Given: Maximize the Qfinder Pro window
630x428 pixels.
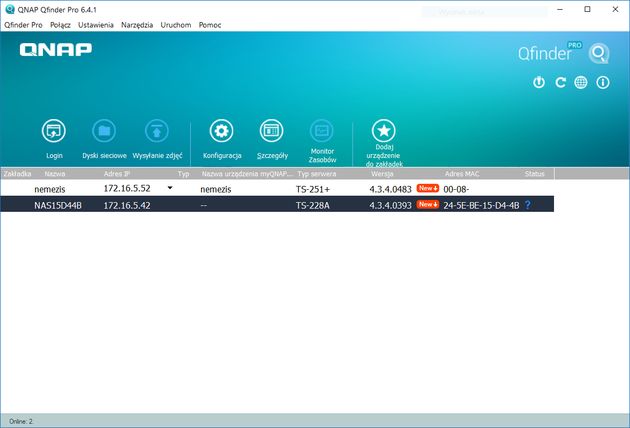Looking at the screenshot, I should point(587,9).
